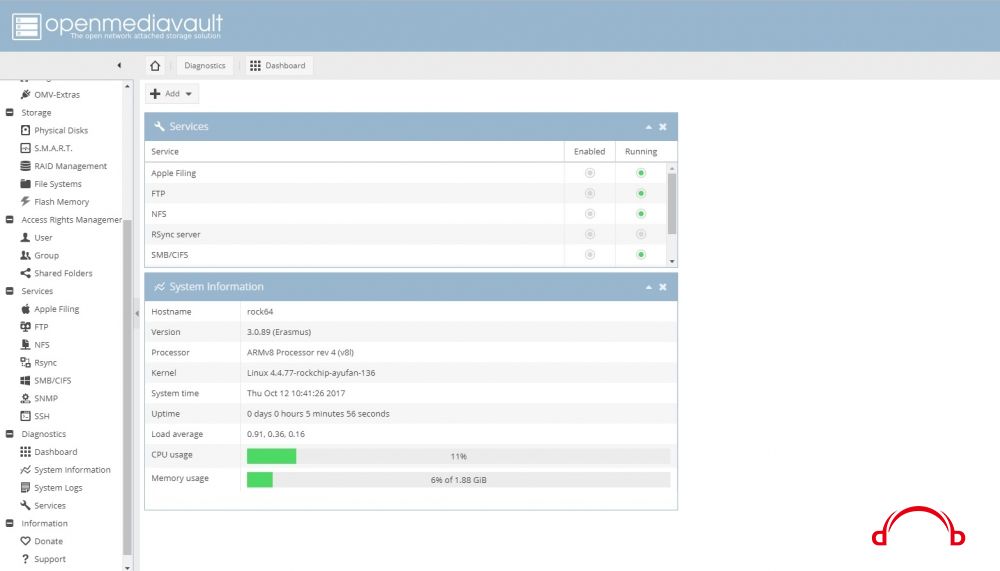Open RAID Management via its stack icon
The height and width of the screenshot is (571, 1000).
coord(26,166)
